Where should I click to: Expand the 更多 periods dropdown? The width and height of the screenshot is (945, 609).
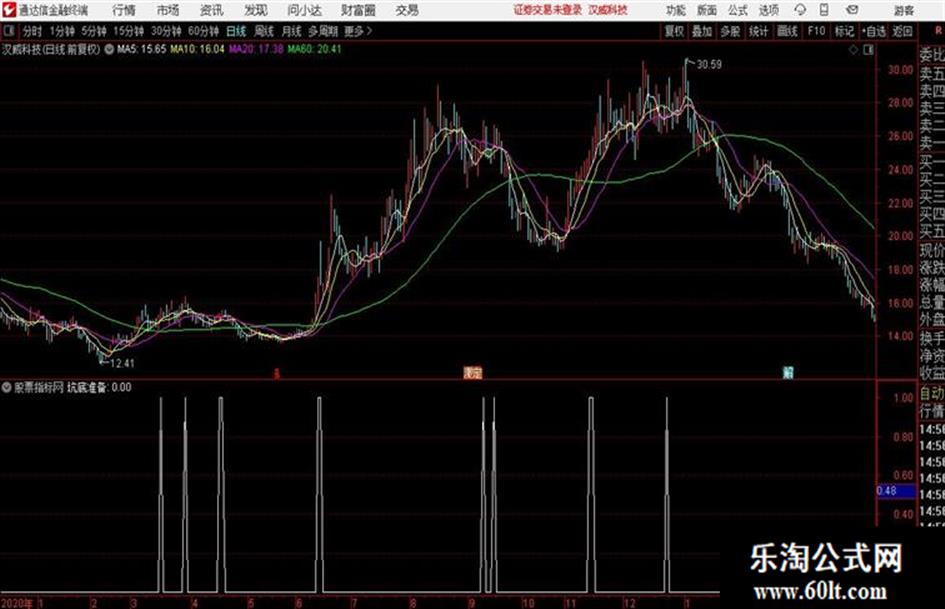pyautogui.click(x=358, y=31)
